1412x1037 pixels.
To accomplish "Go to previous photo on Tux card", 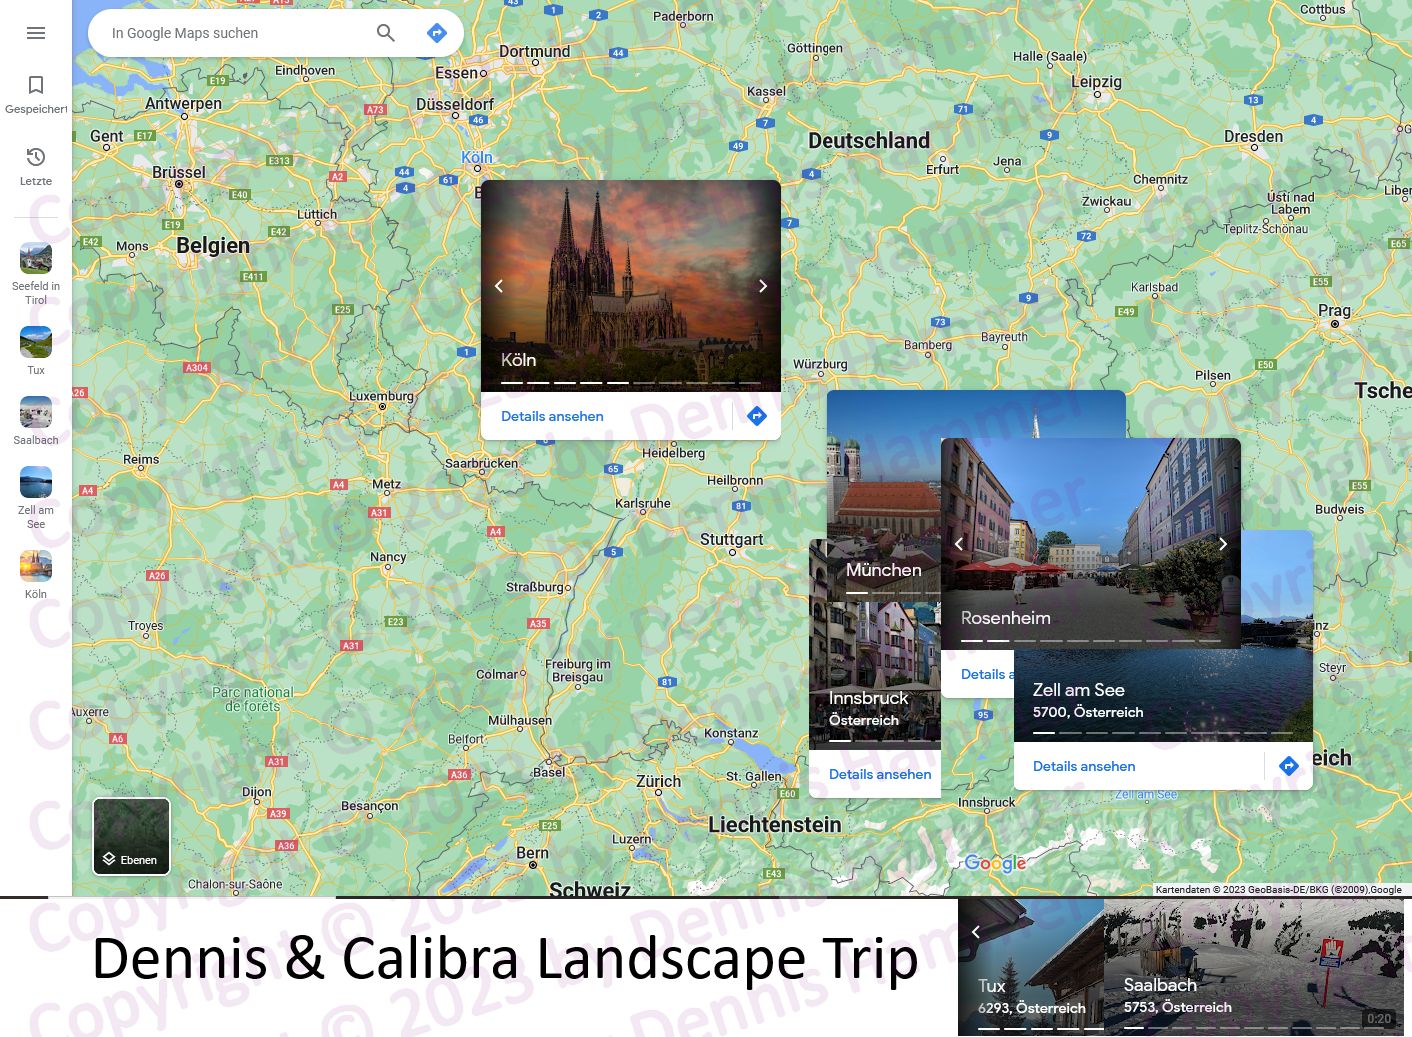I will 976,931.
